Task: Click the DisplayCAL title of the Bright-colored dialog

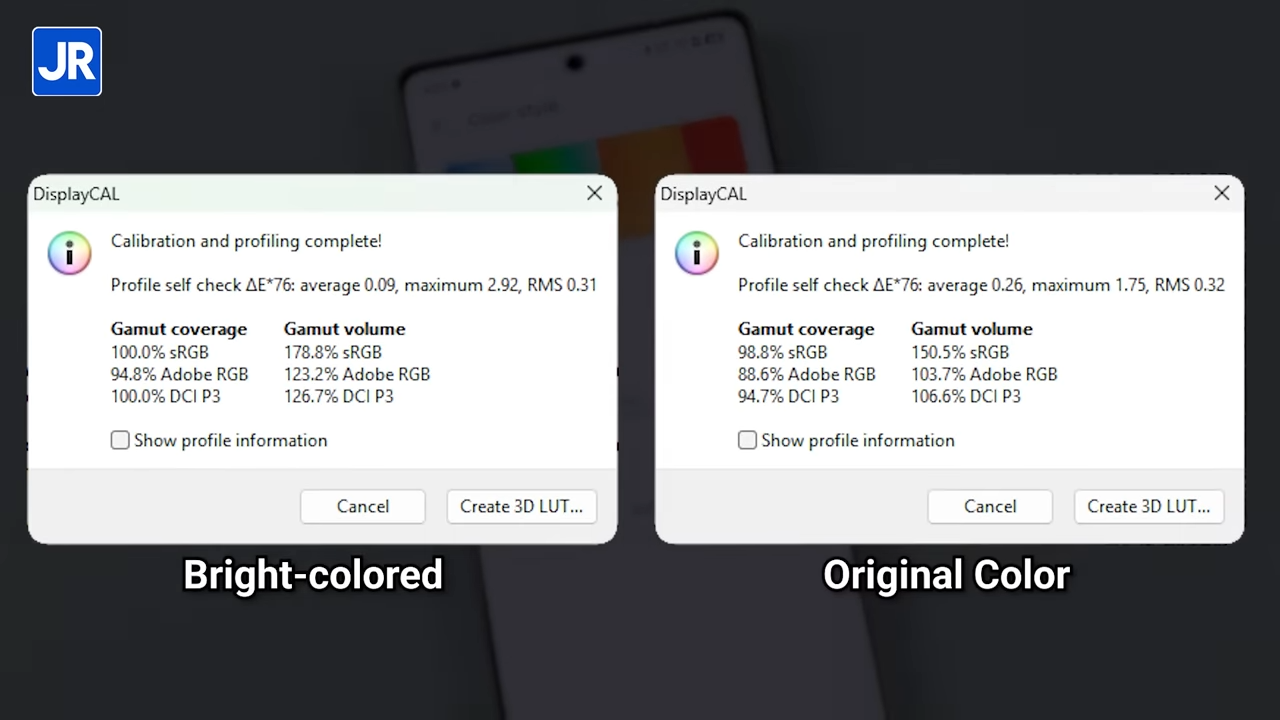Action: (x=76, y=194)
